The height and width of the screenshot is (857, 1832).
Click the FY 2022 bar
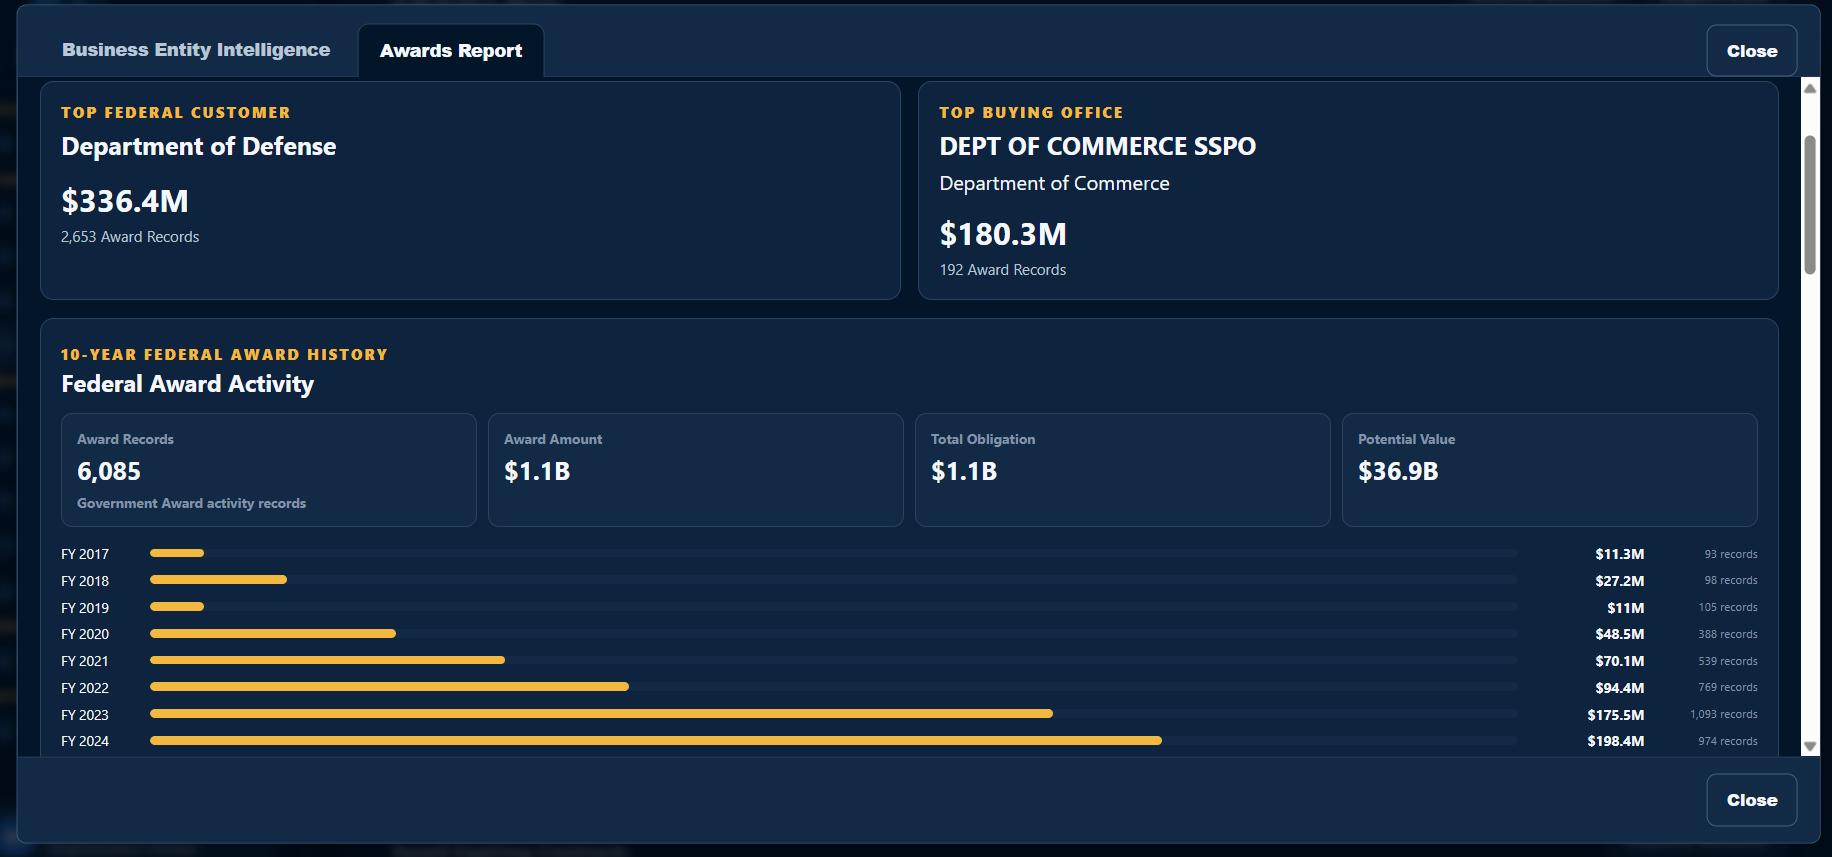point(389,687)
